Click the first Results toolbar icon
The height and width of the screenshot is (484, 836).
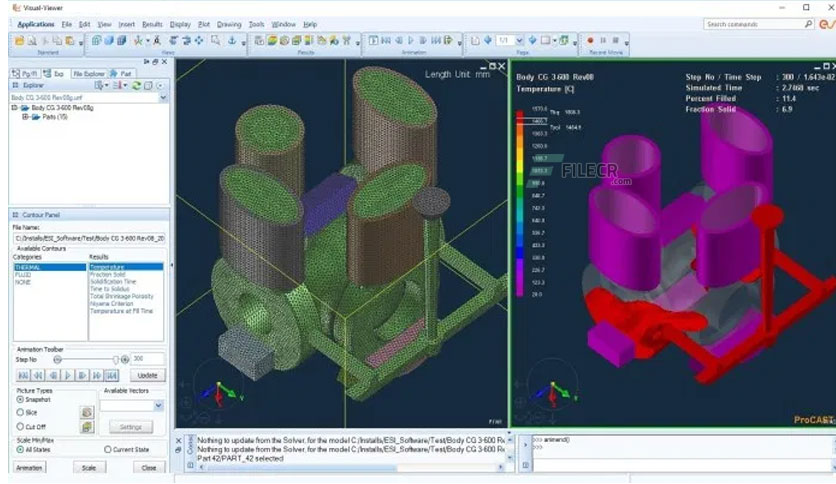[259, 41]
